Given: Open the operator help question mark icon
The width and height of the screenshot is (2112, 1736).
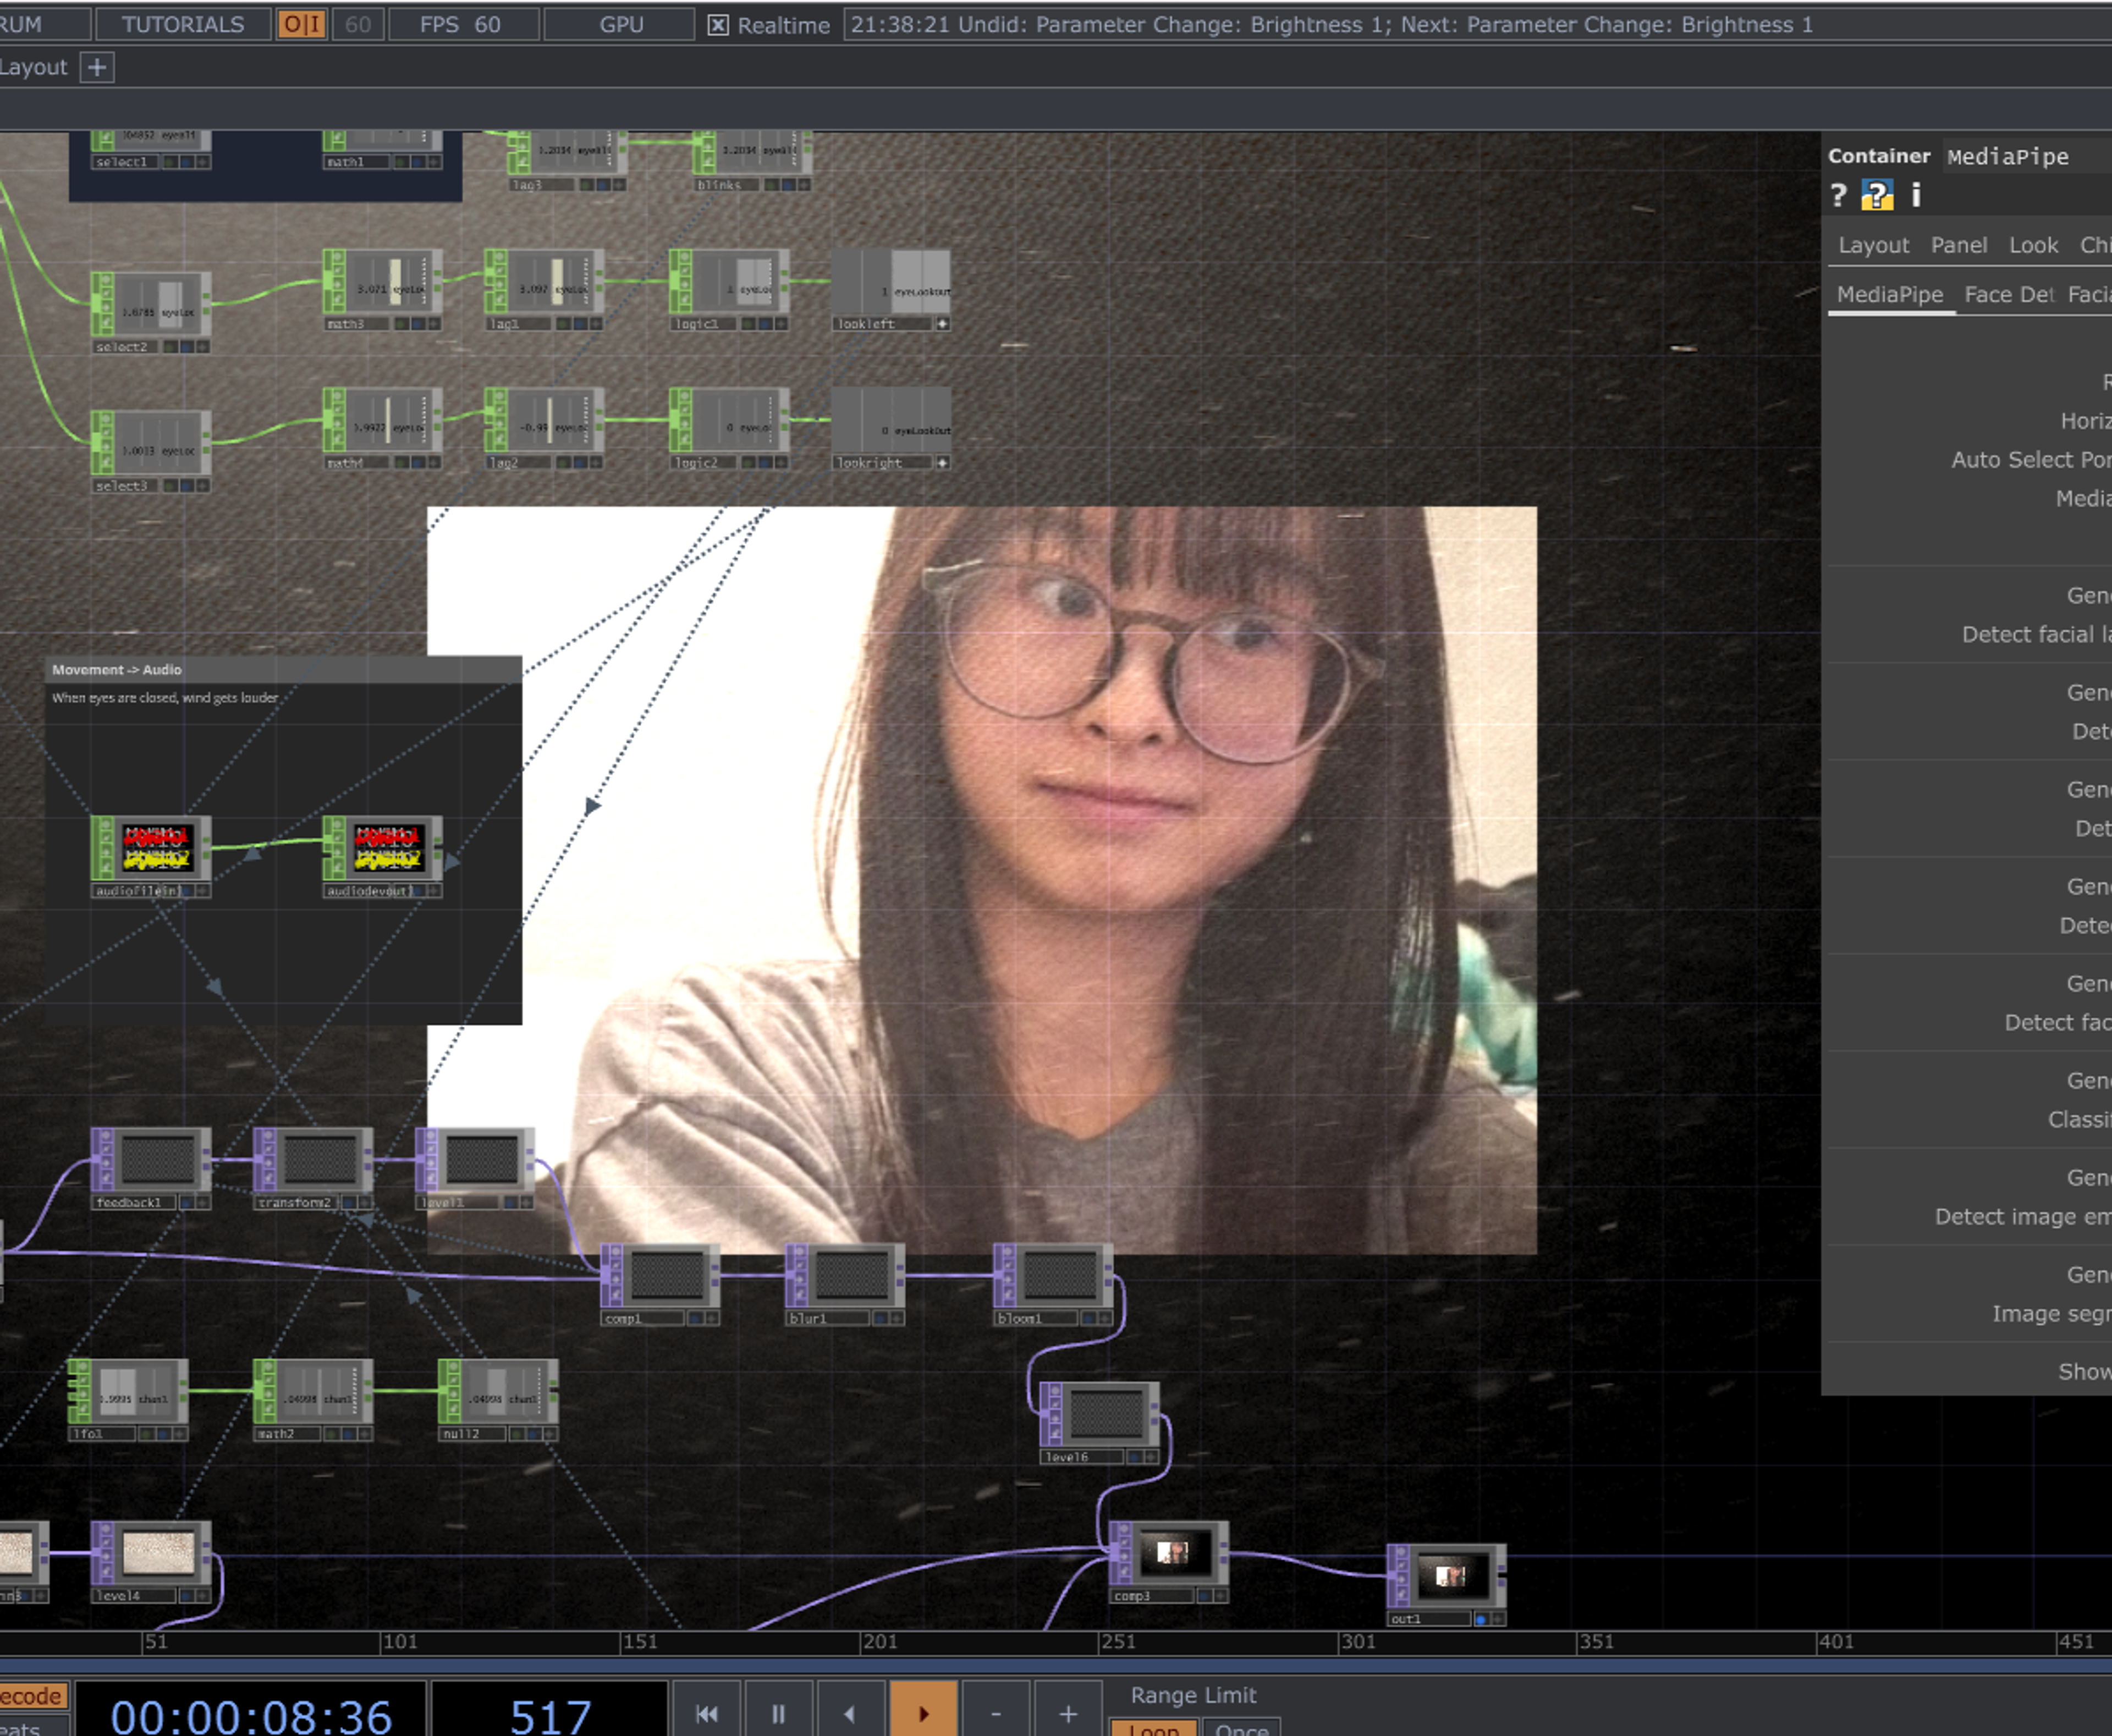Looking at the screenshot, I should [1838, 195].
